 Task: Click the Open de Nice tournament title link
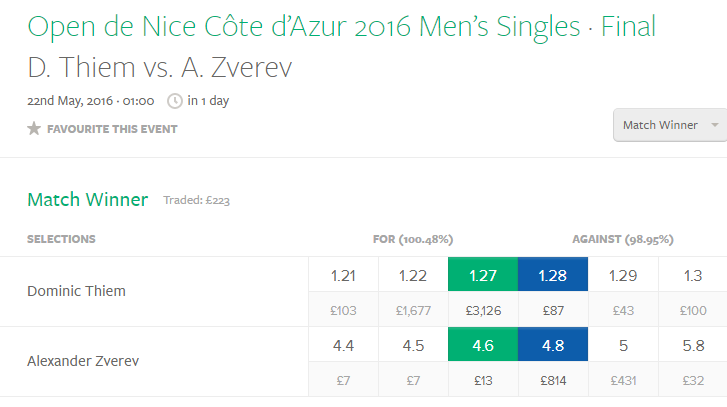click(x=342, y=27)
